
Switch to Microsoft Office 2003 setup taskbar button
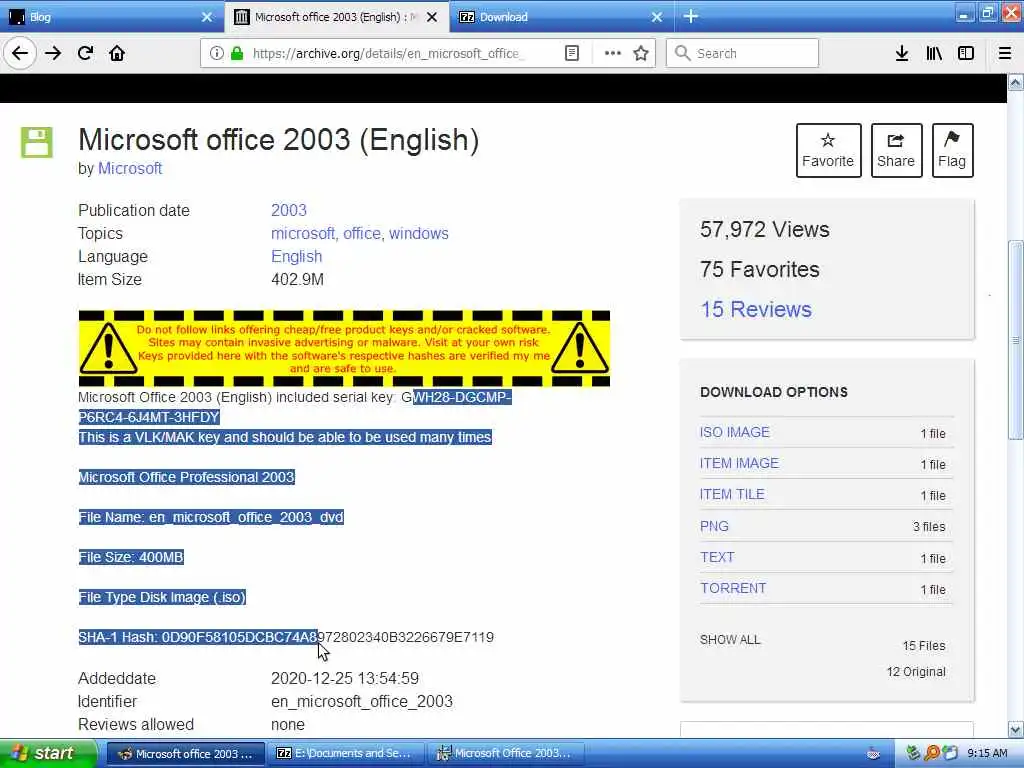click(x=505, y=754)
